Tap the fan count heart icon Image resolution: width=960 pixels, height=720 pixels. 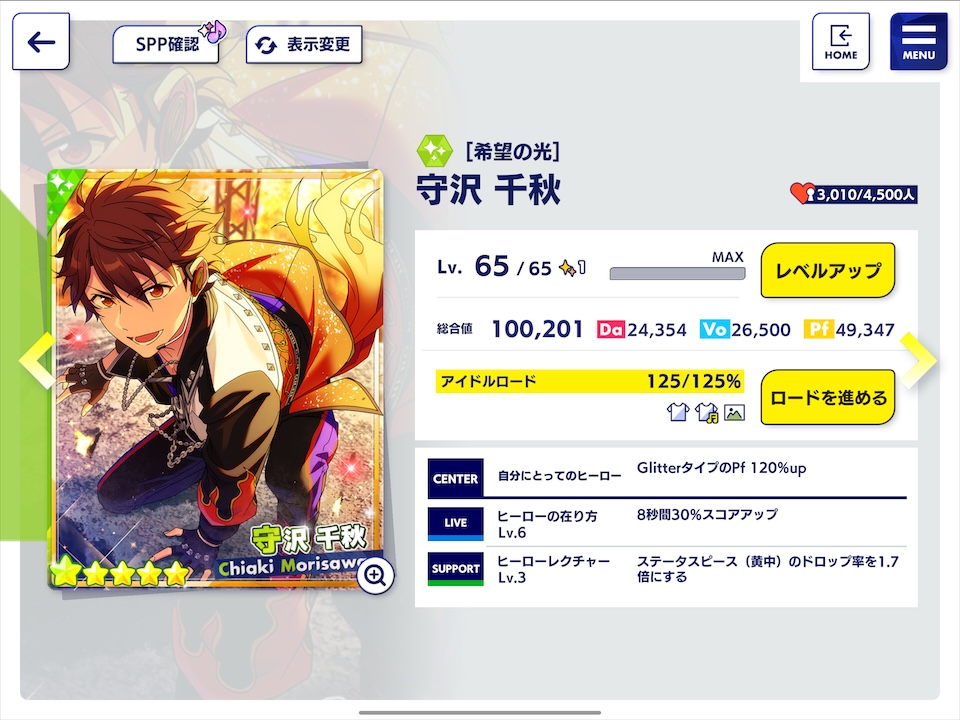pyautogui.click(x=803, y=193)
